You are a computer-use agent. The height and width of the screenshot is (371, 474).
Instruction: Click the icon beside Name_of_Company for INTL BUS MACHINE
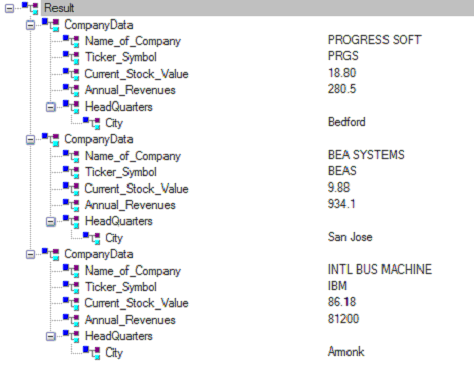tap(71, 271)
